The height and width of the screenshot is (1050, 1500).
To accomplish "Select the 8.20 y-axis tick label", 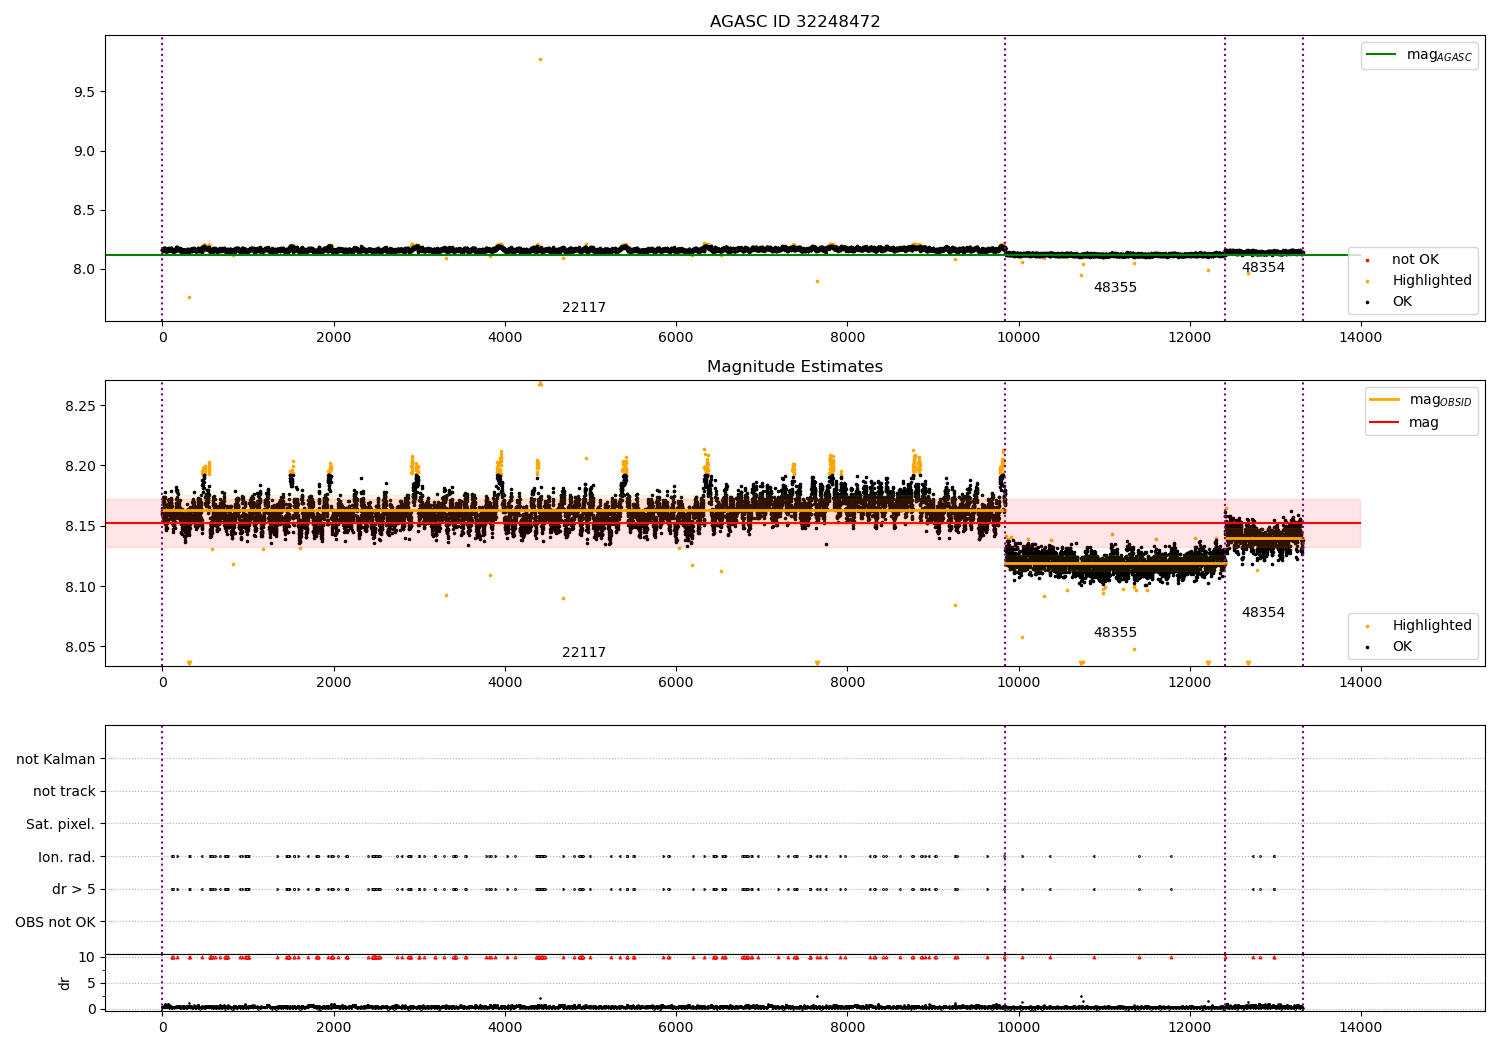I will (x=81, y=466).
